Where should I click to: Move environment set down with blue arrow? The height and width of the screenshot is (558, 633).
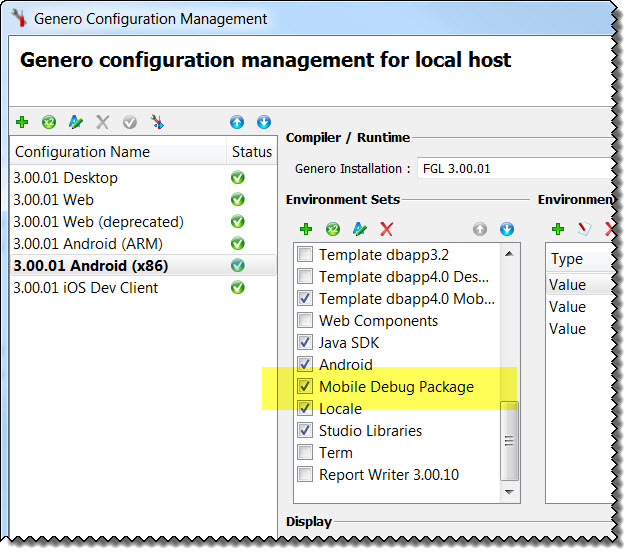[x=507, y=229]
